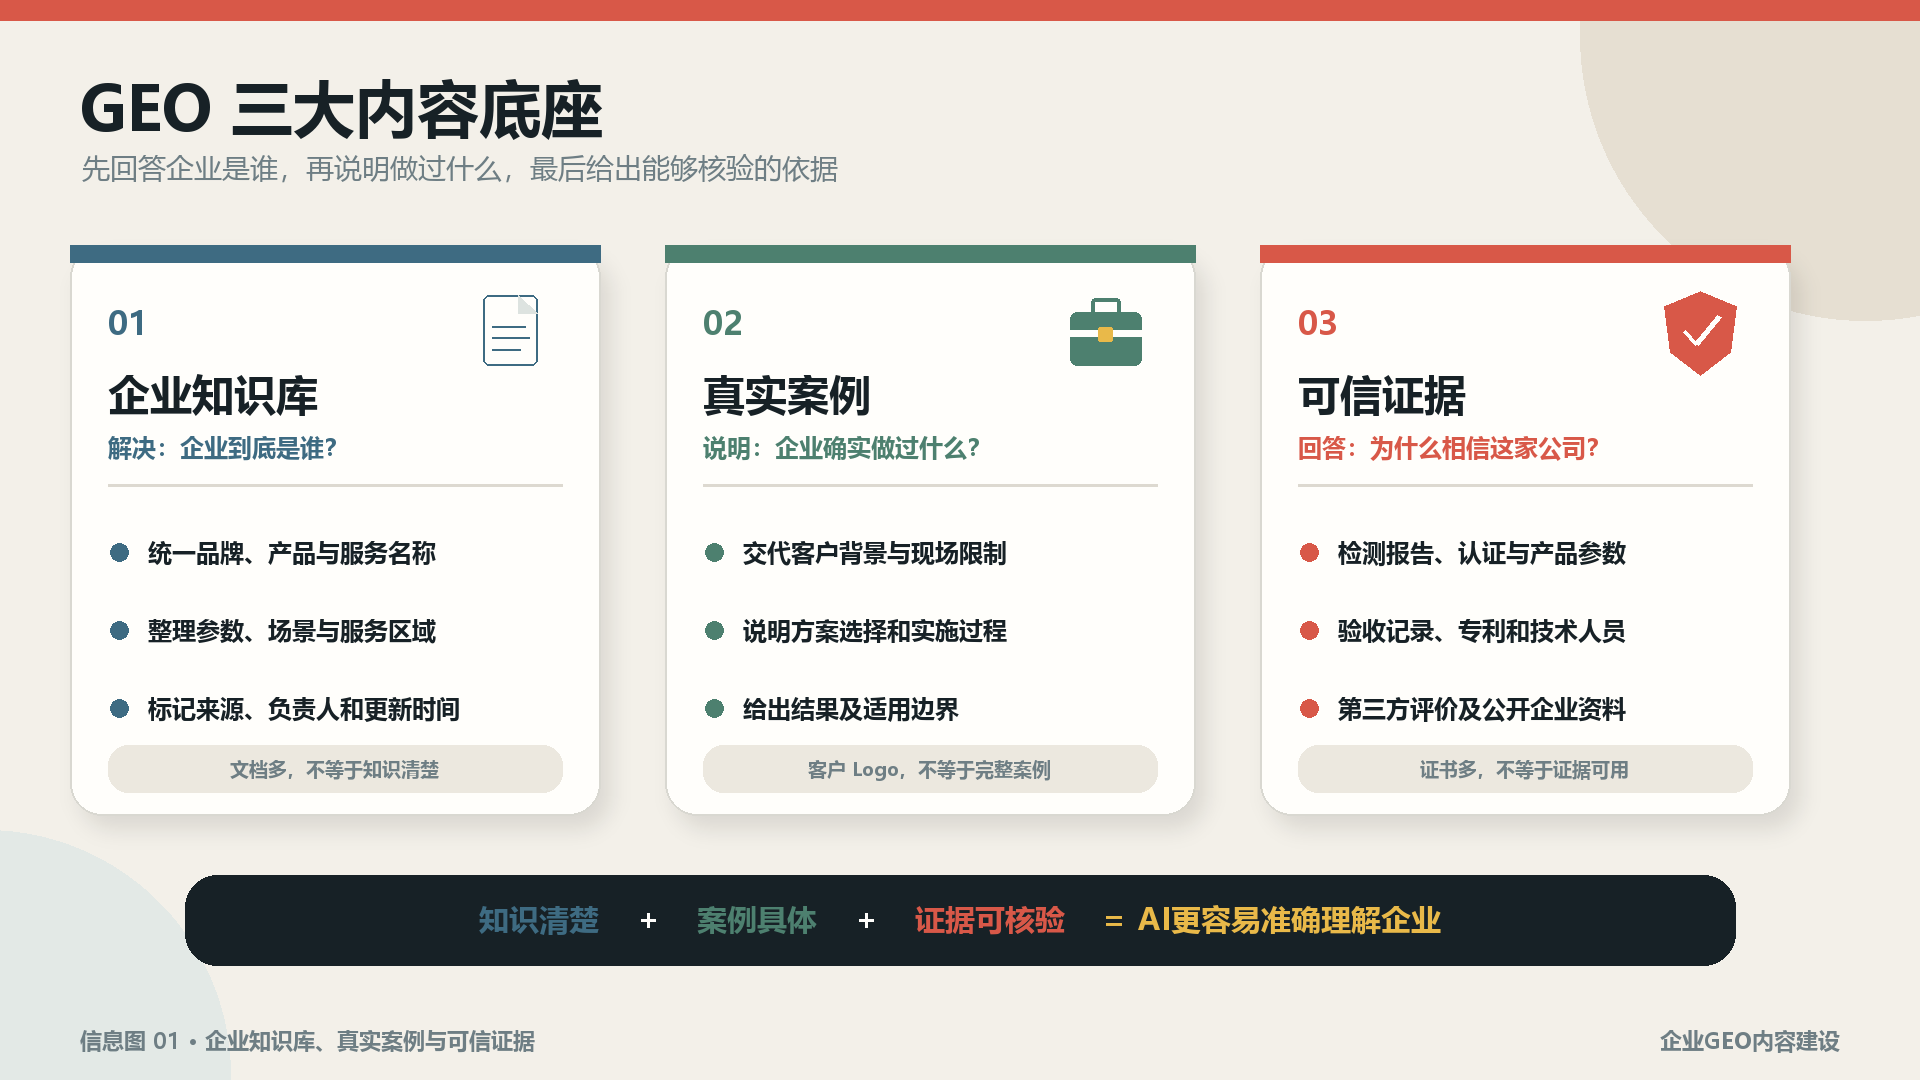The image size is (1920, 1080).
Task: Select the subtitle 先回答企业是谁
Action: point(180,169)
